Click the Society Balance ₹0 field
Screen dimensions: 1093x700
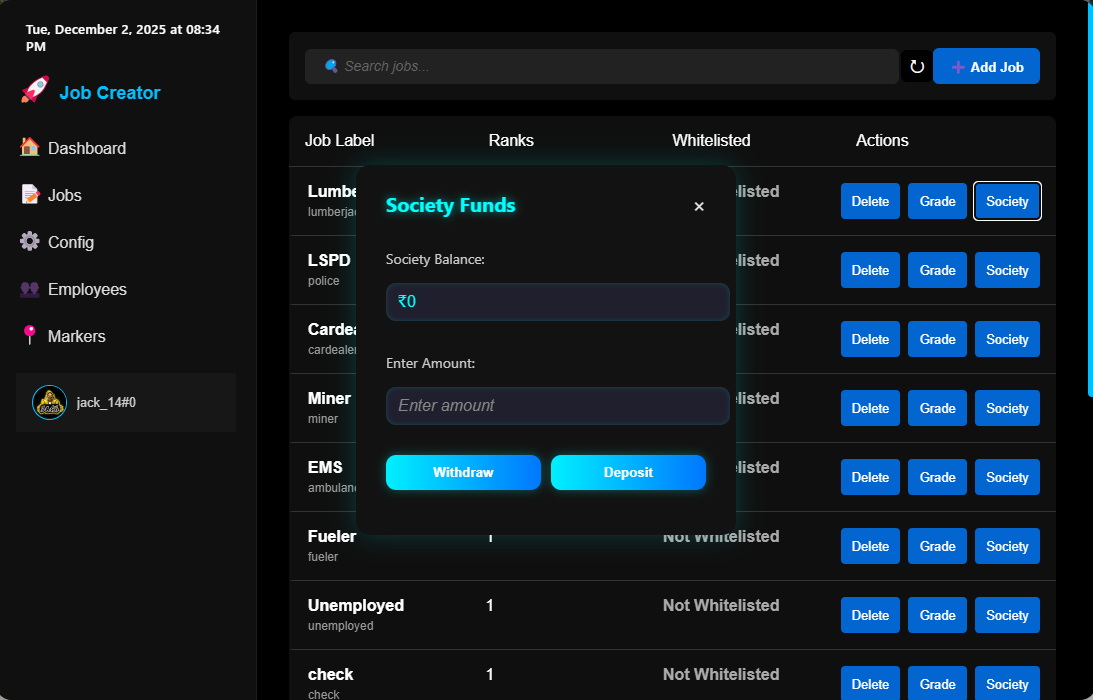[558, 302]
